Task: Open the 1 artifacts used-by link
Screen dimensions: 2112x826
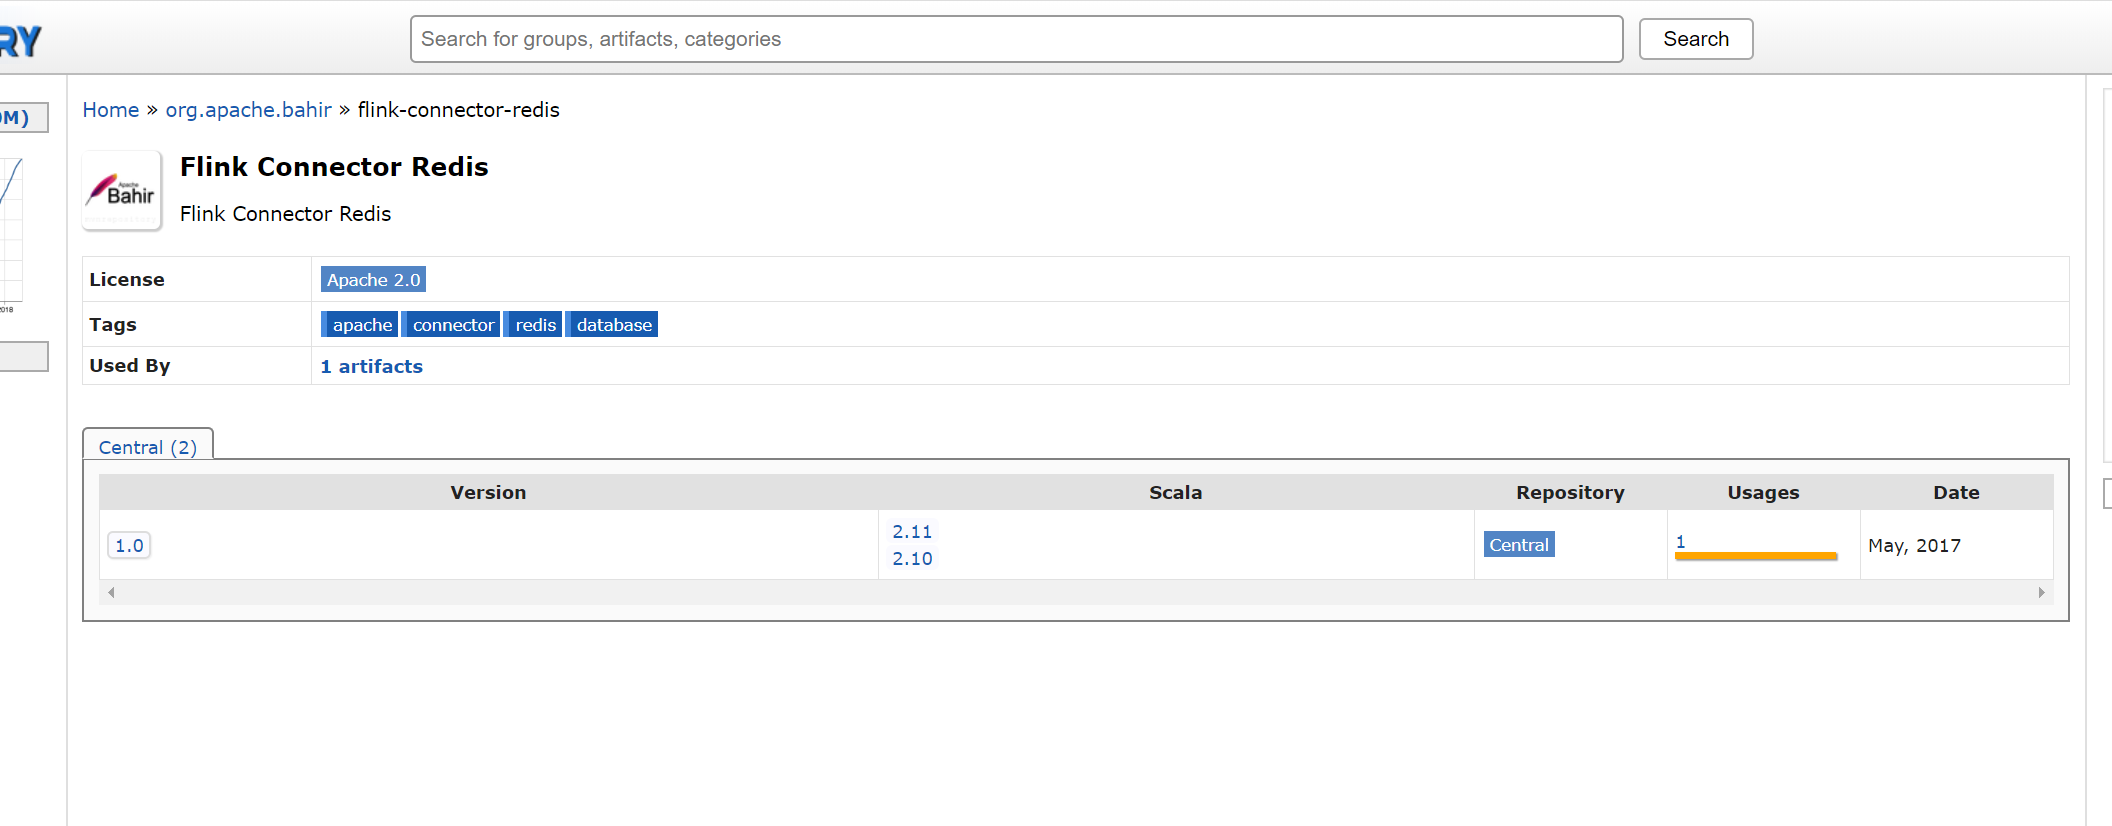Action: point(371,366)
